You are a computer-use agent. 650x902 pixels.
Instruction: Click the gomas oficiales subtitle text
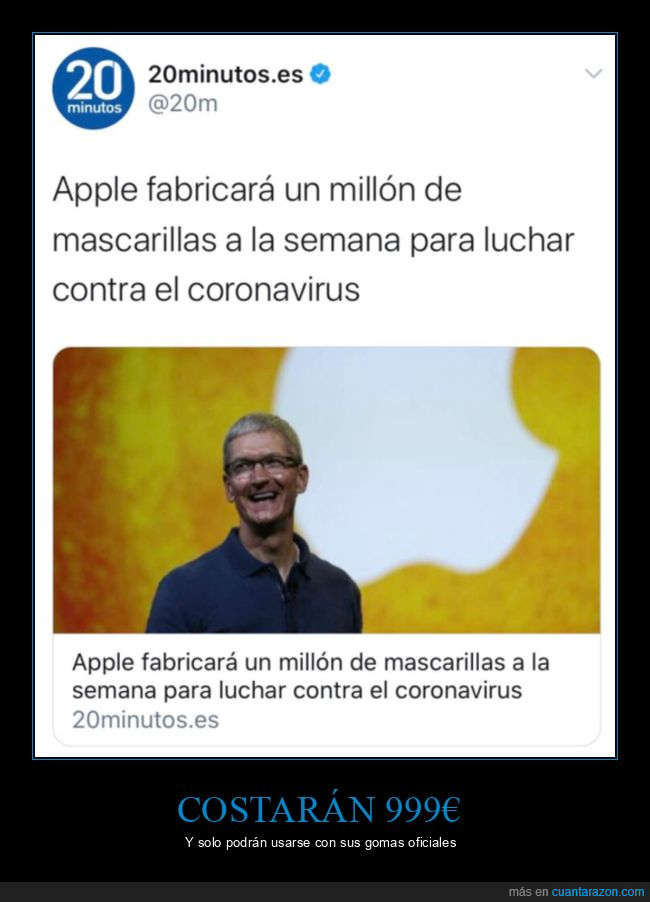point(320,842)
